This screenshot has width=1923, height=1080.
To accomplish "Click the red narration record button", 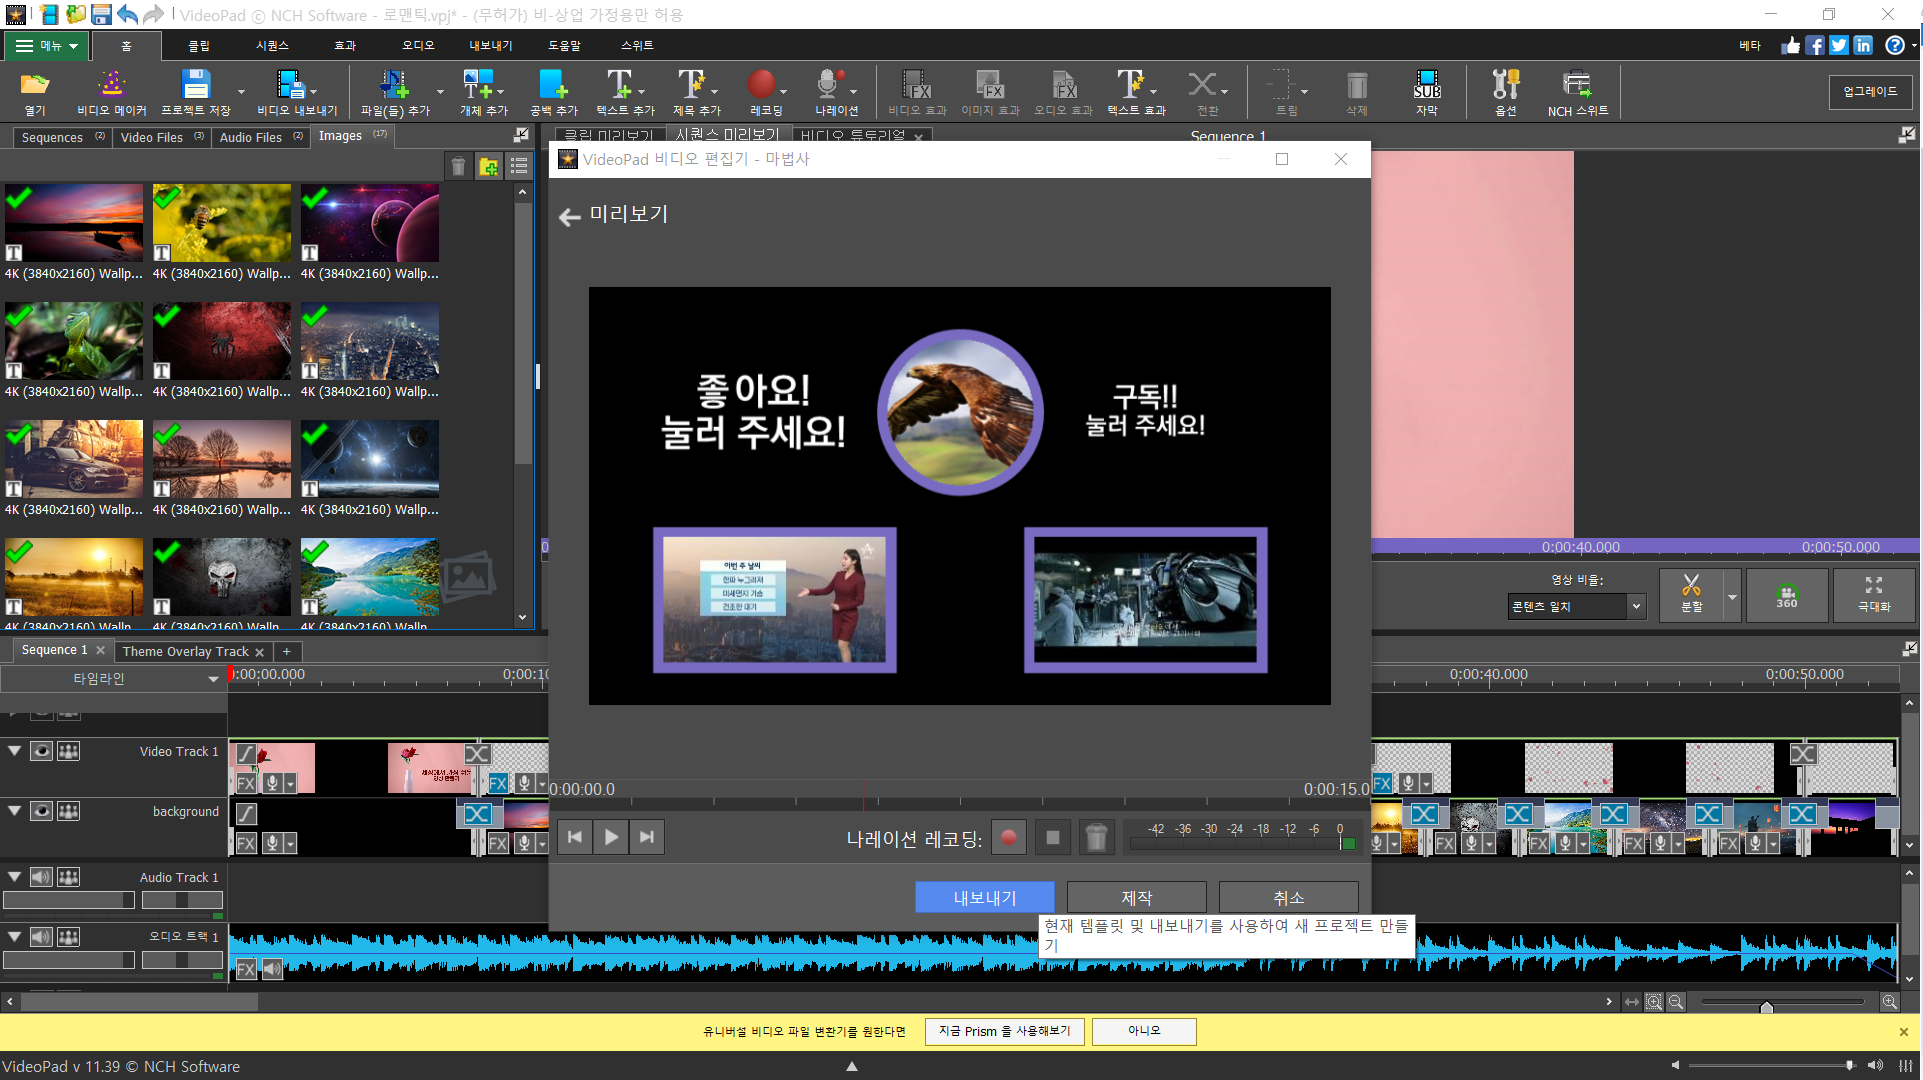I will pyautogui.click(x=1008, y=838).
